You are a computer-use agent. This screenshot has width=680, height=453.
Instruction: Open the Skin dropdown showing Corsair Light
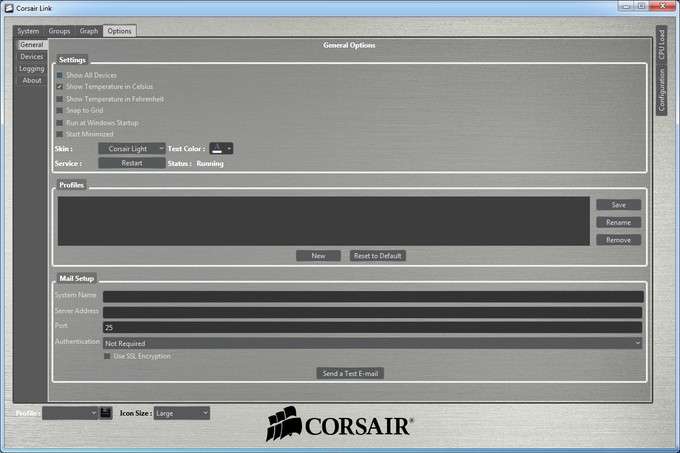[132, 149]
